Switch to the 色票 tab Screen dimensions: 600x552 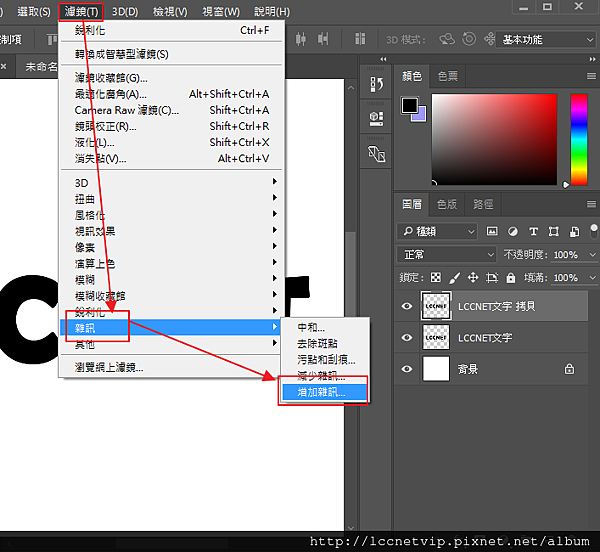tap(448, 76)
